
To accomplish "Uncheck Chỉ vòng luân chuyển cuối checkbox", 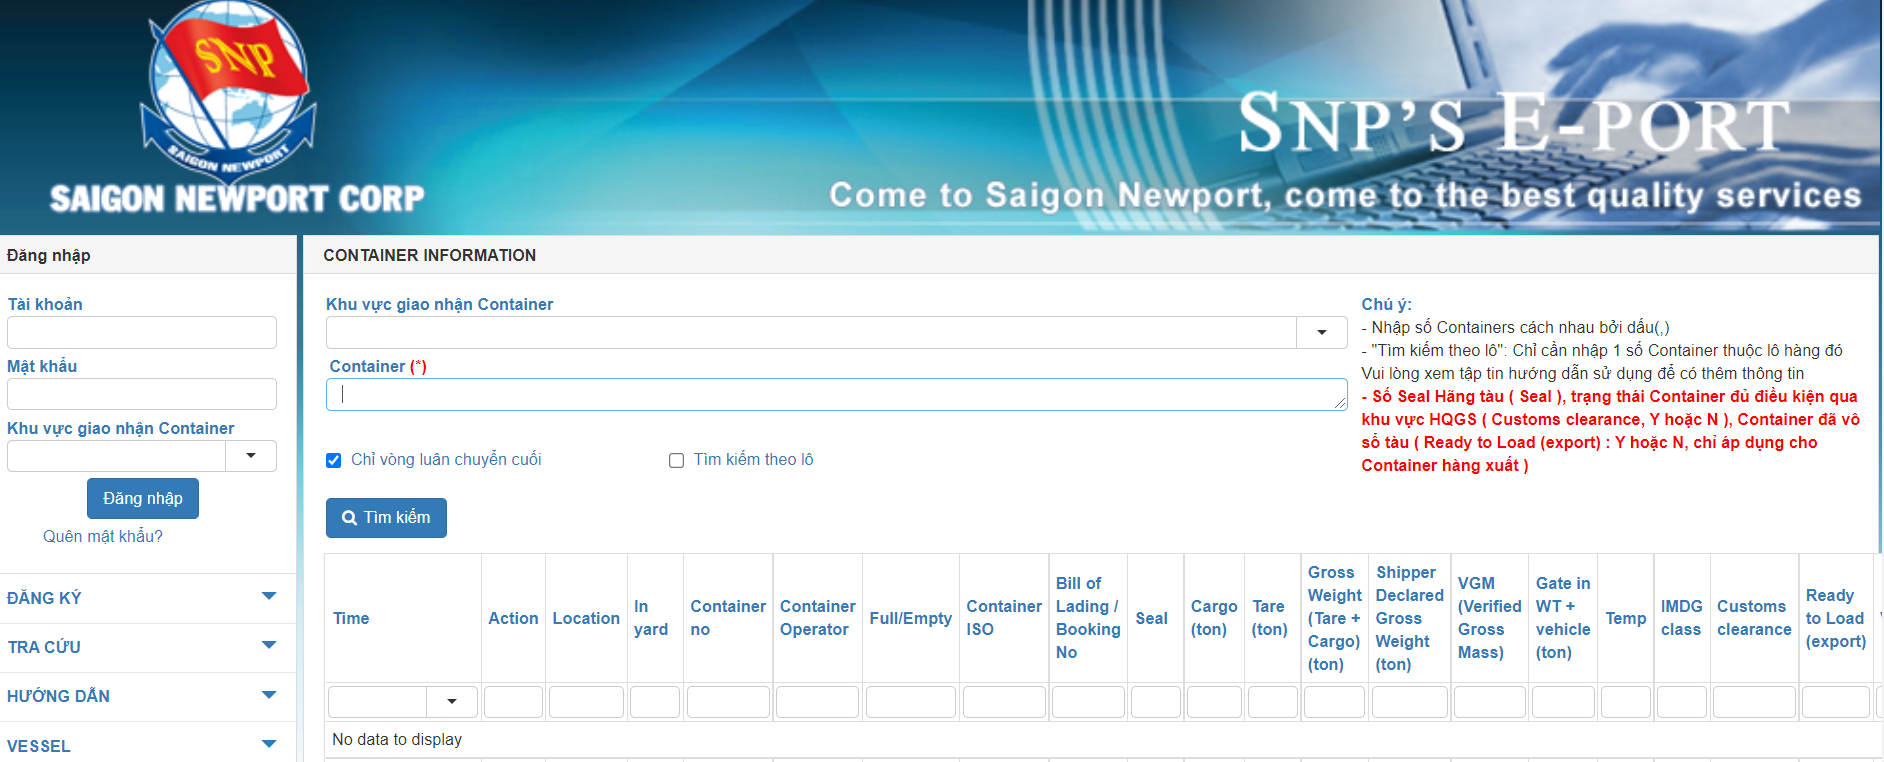I will tap(334, 460).
